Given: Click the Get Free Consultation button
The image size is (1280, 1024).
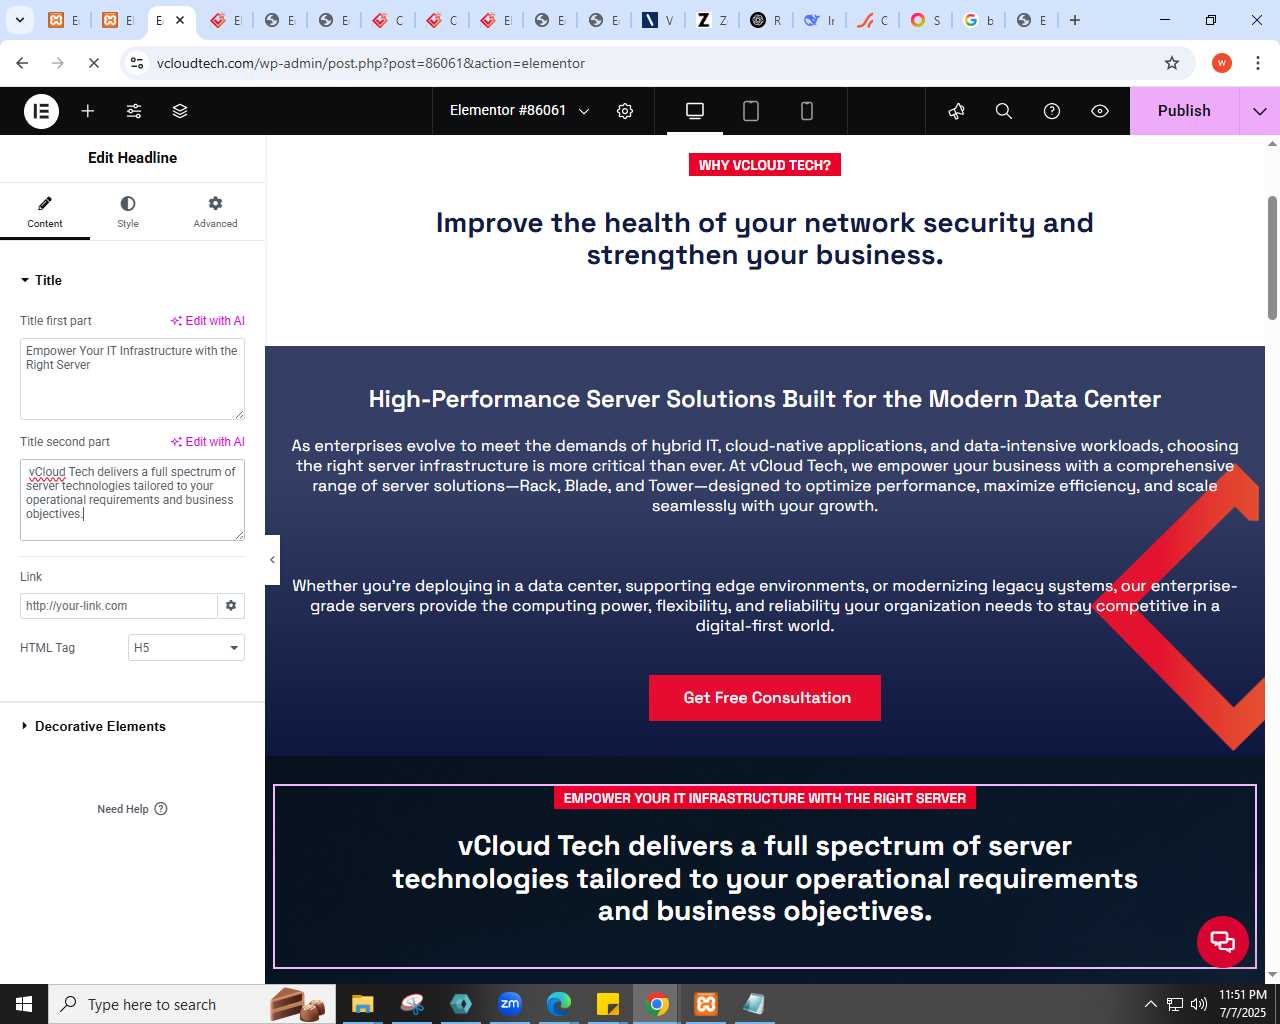Looking at the screenshot, I should [765, 698].
